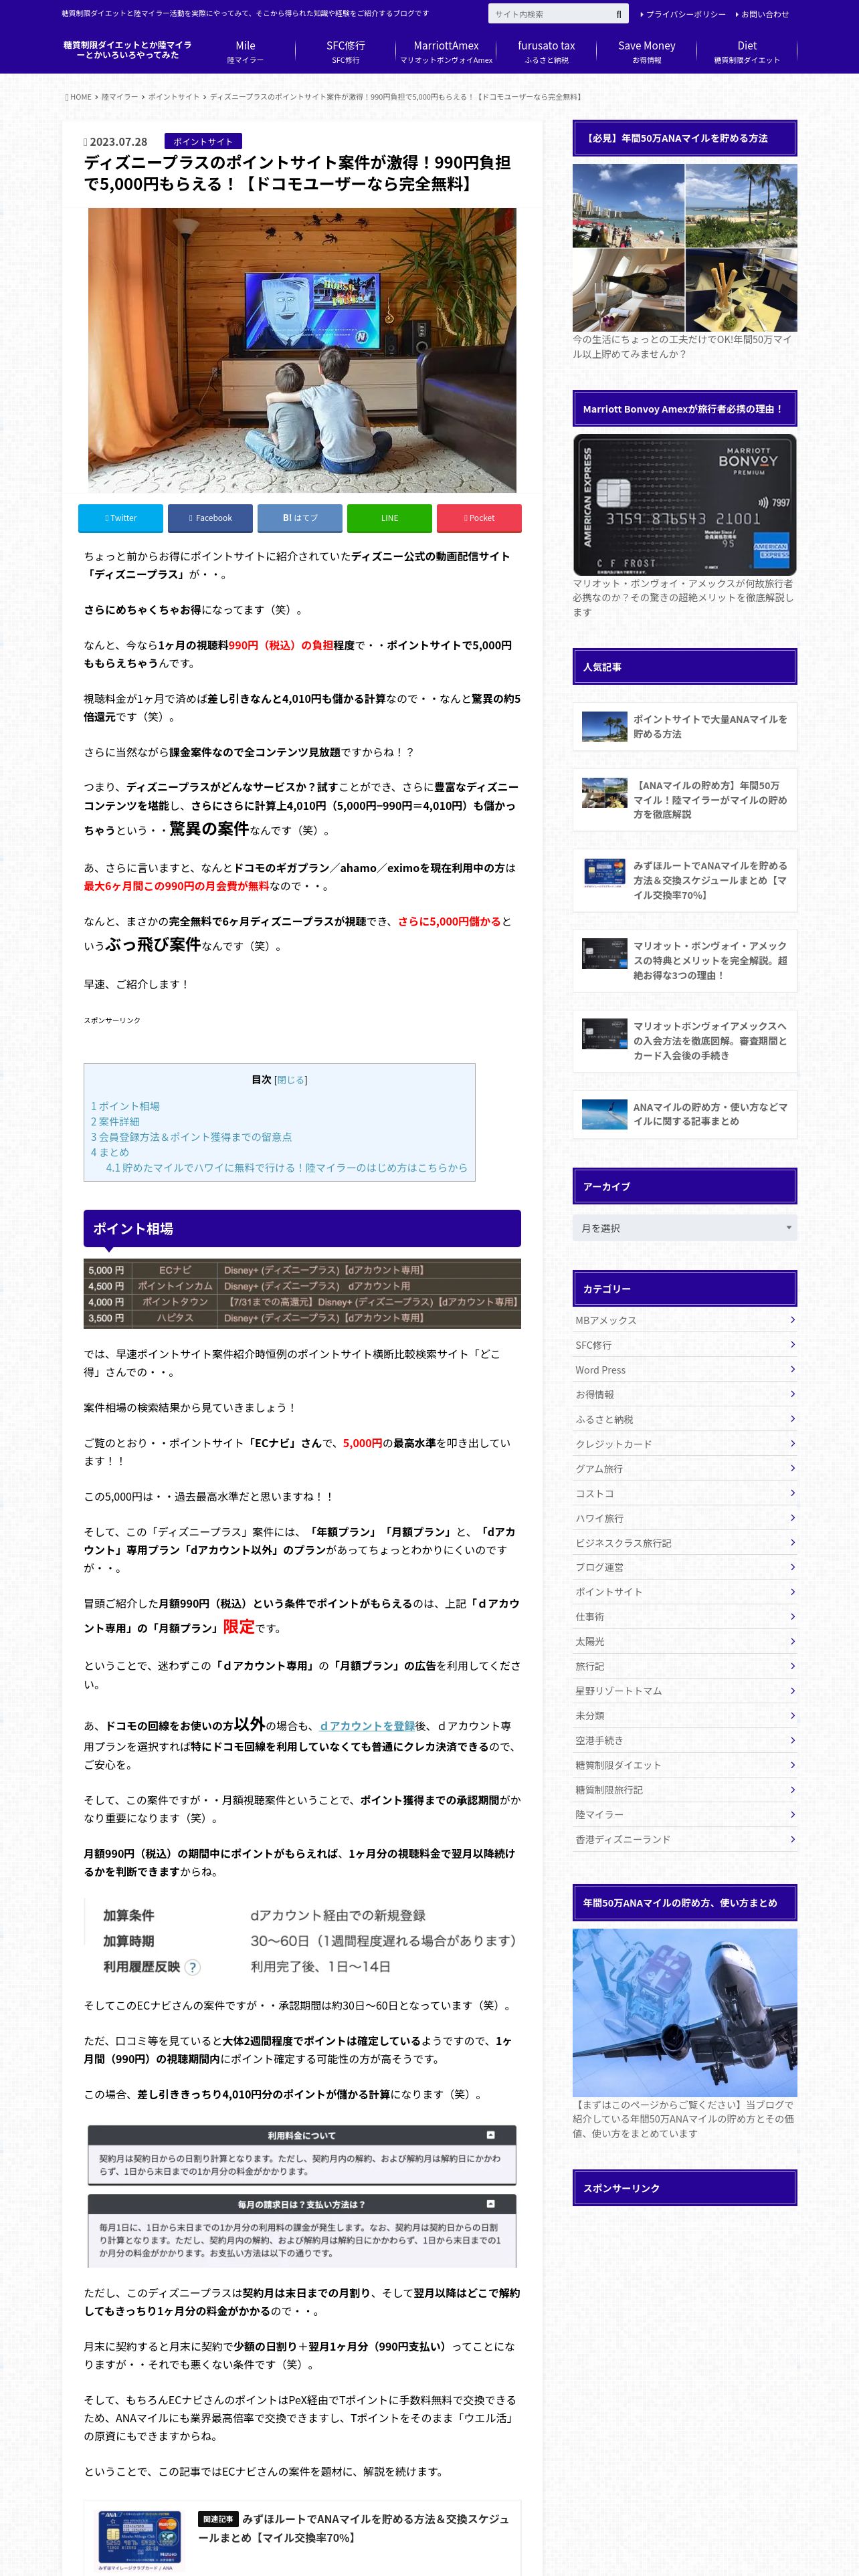Bookmark with B! はてブ button
Viewport: 859px width, 2576px height.
click(299, 518)
